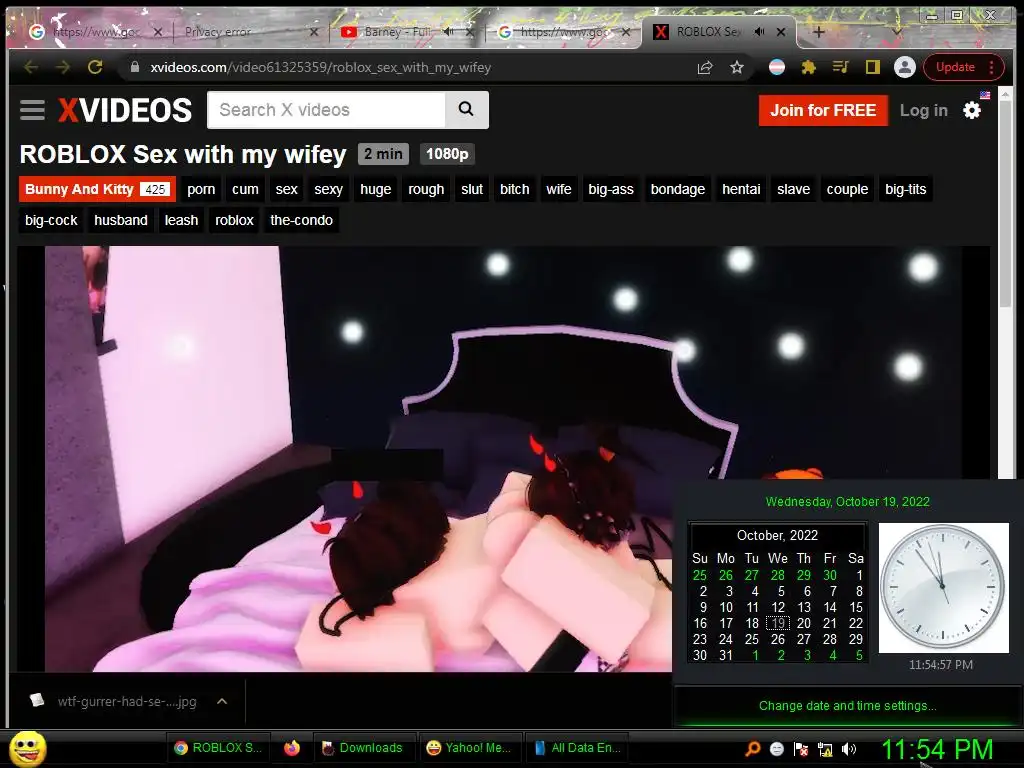The width and height of the screenshot is (1024, 768).
Task: Open the All Data En... taskbar item
Action: point(577,748)
